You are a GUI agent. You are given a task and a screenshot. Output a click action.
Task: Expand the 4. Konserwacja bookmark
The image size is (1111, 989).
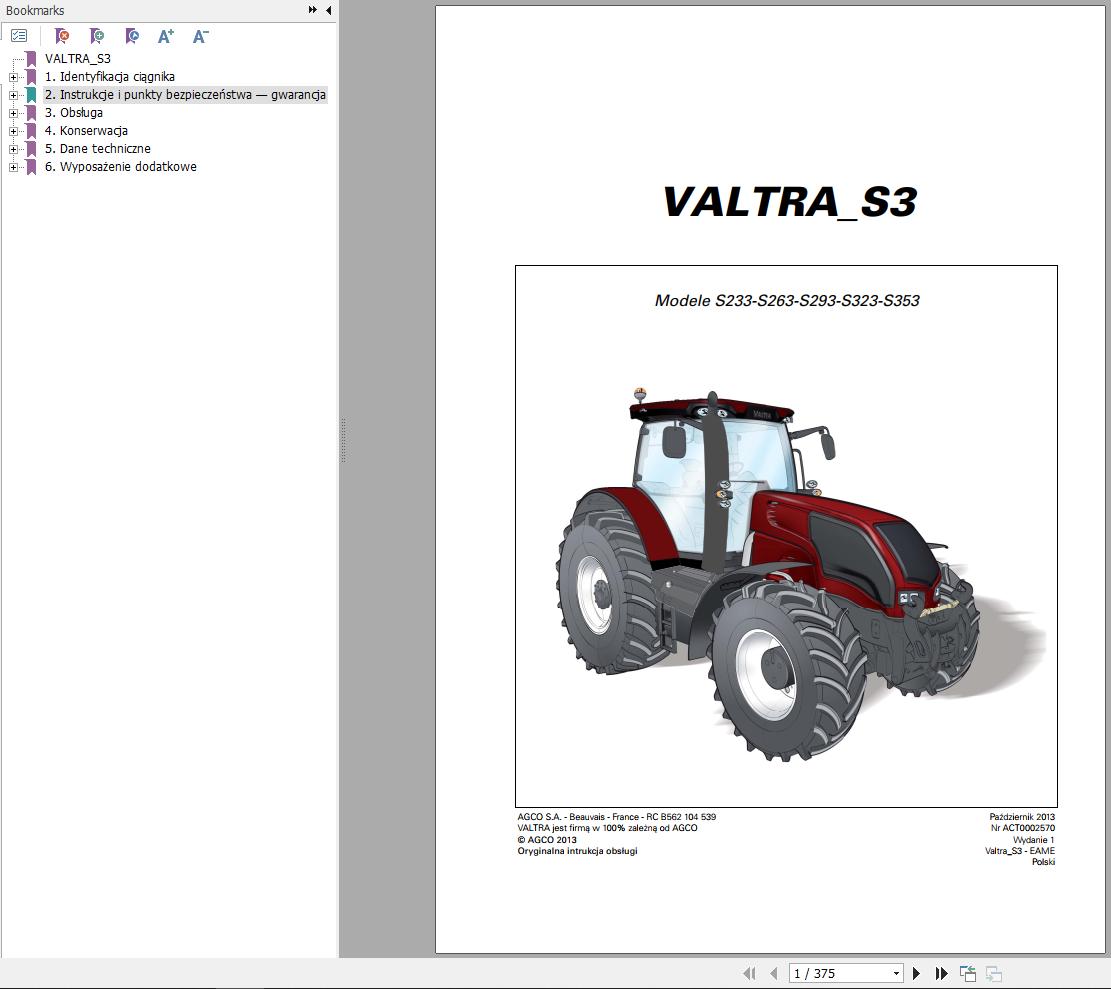[x=13, y=131]
